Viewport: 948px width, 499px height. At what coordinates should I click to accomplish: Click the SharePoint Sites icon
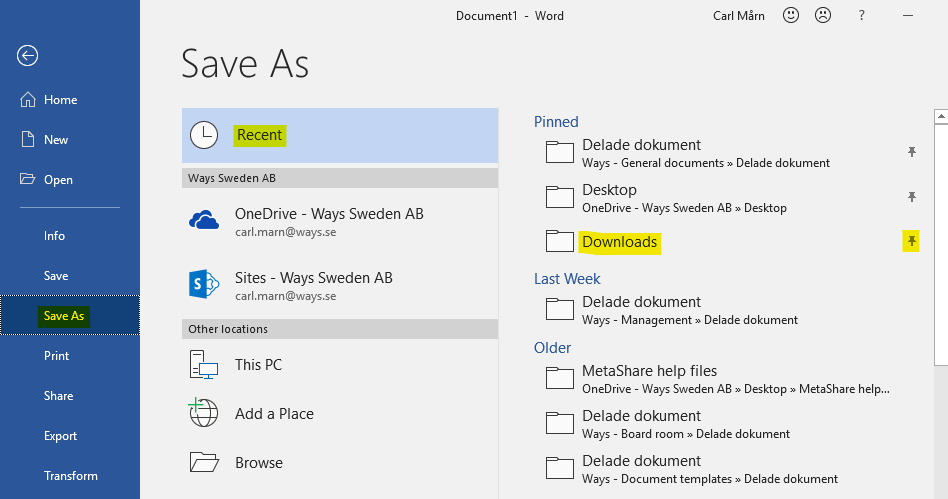tap(204, 284)
